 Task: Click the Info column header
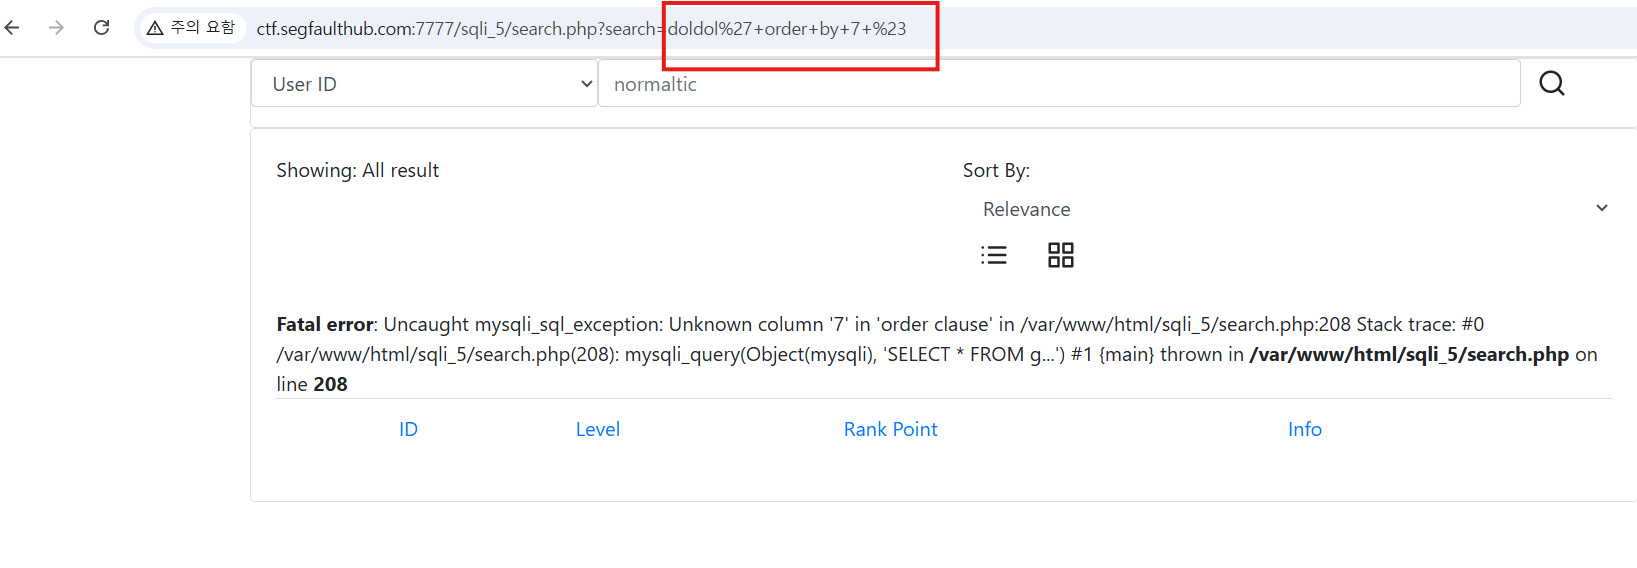coord(1304,429)
